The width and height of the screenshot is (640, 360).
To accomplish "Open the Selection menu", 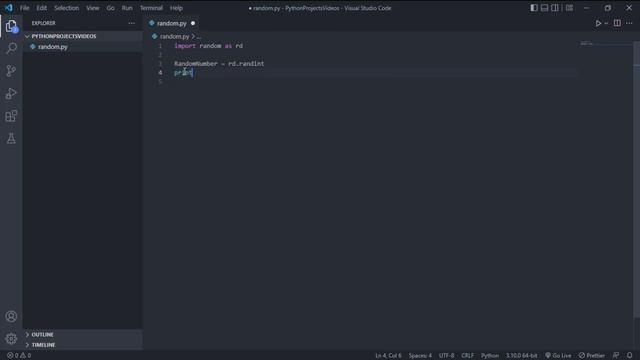I will tap(66, 8).
